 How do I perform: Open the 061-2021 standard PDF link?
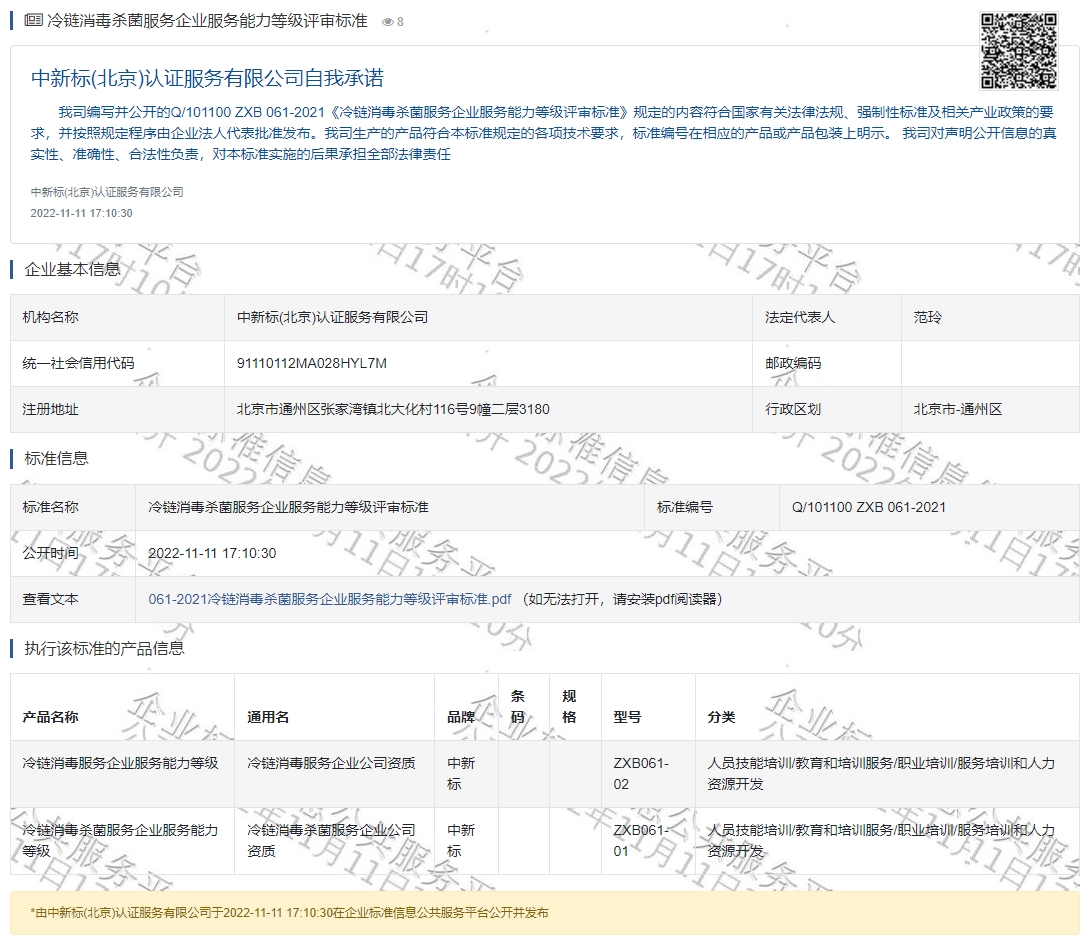tap(329, 599)
